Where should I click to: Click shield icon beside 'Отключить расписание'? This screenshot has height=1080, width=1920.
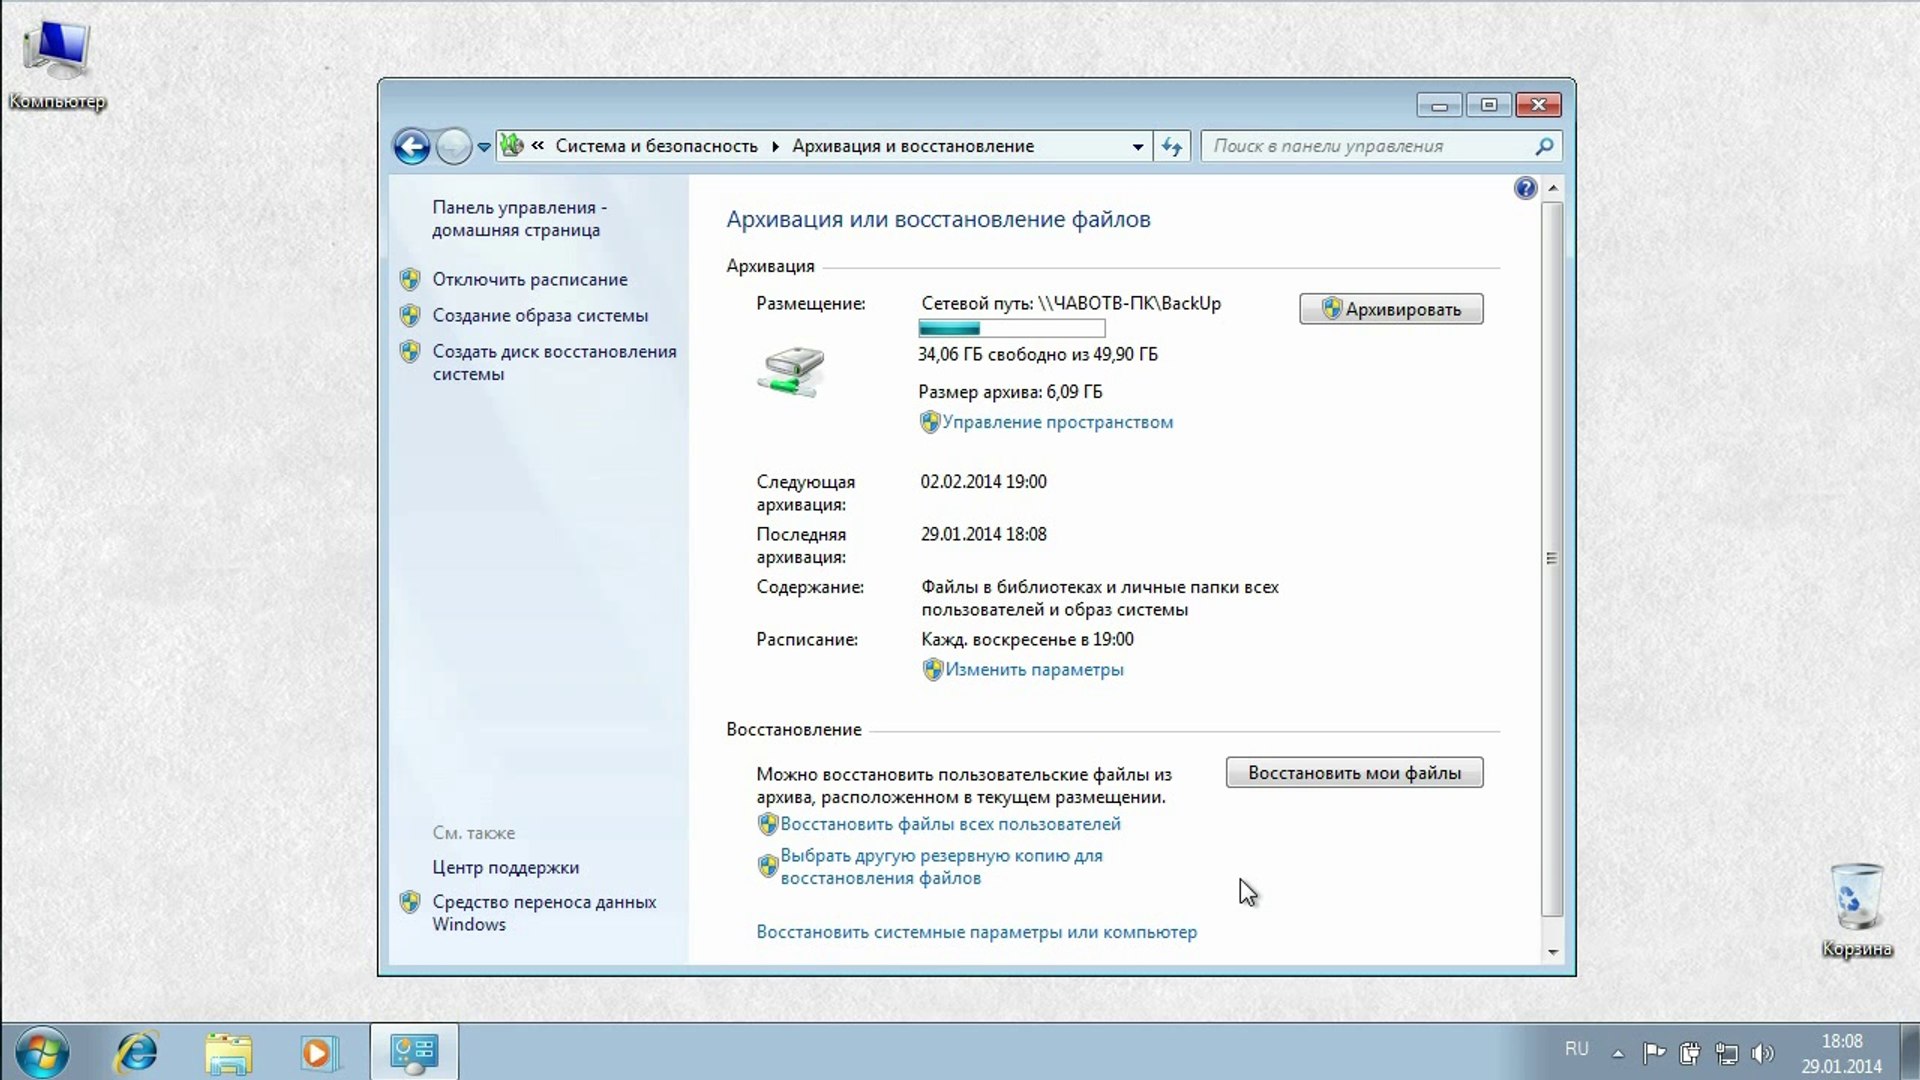click(410, 279)
